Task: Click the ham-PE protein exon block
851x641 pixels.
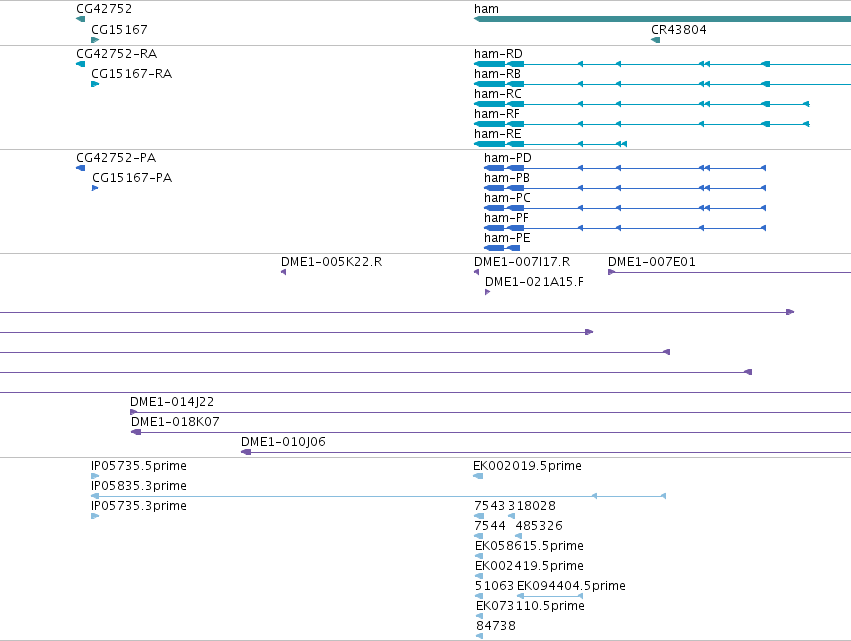Action: pos(494,248)
